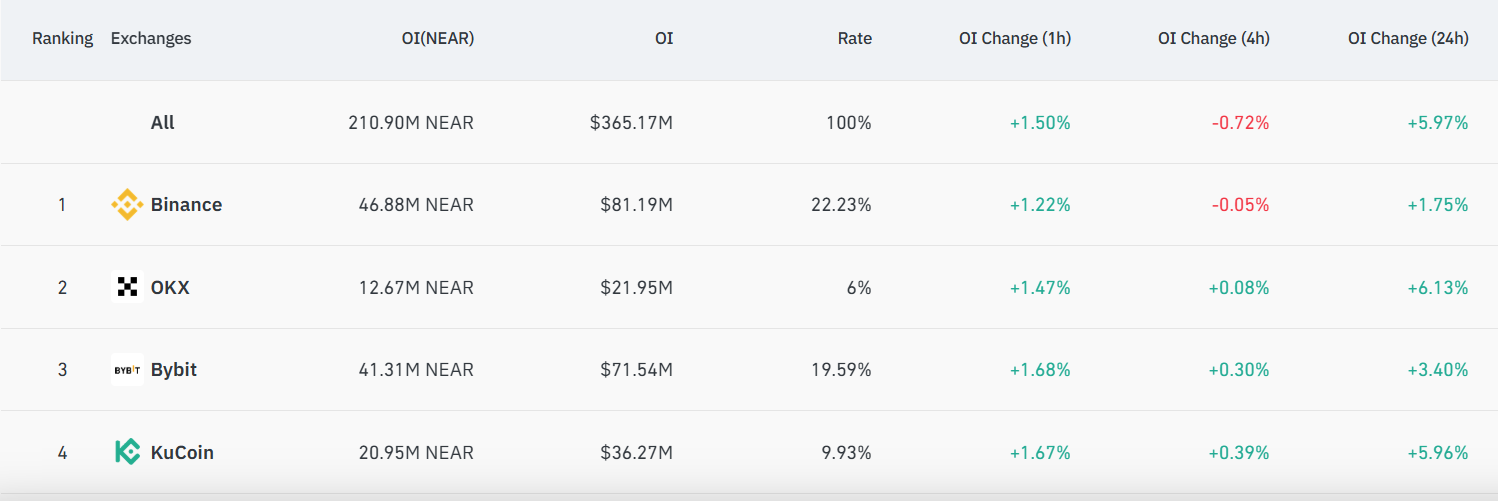Viewport: 1498px width, 501px height.
Task: Click KuCoin's 20.95M NEAR value
Action: (416, 452)
